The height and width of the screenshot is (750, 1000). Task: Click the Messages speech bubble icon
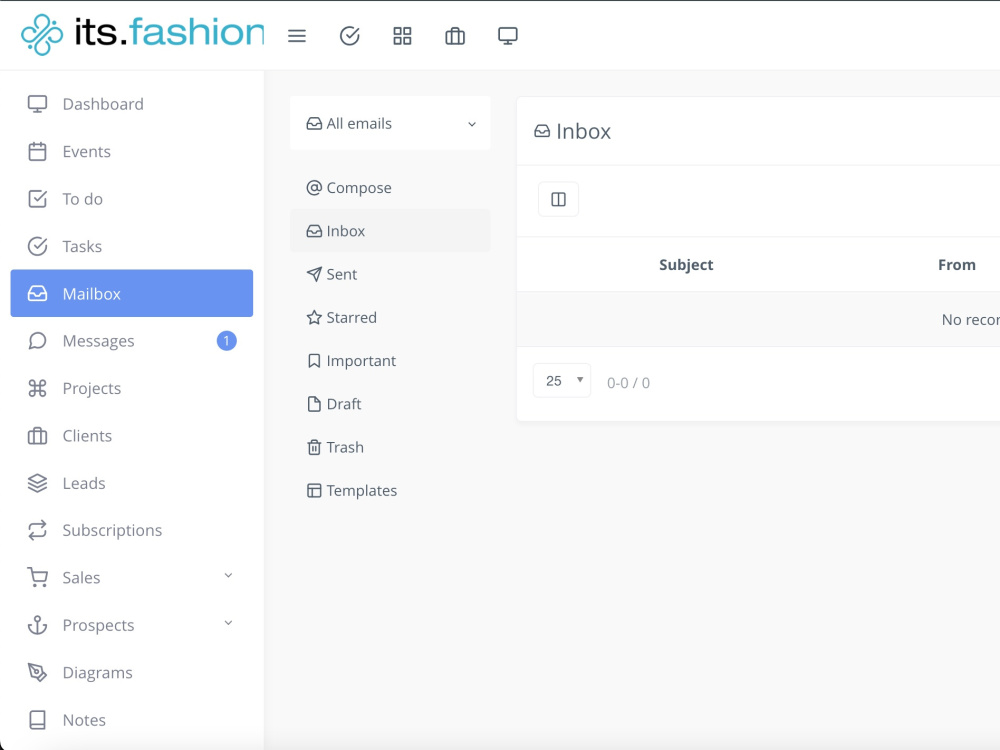click(38, 341)
